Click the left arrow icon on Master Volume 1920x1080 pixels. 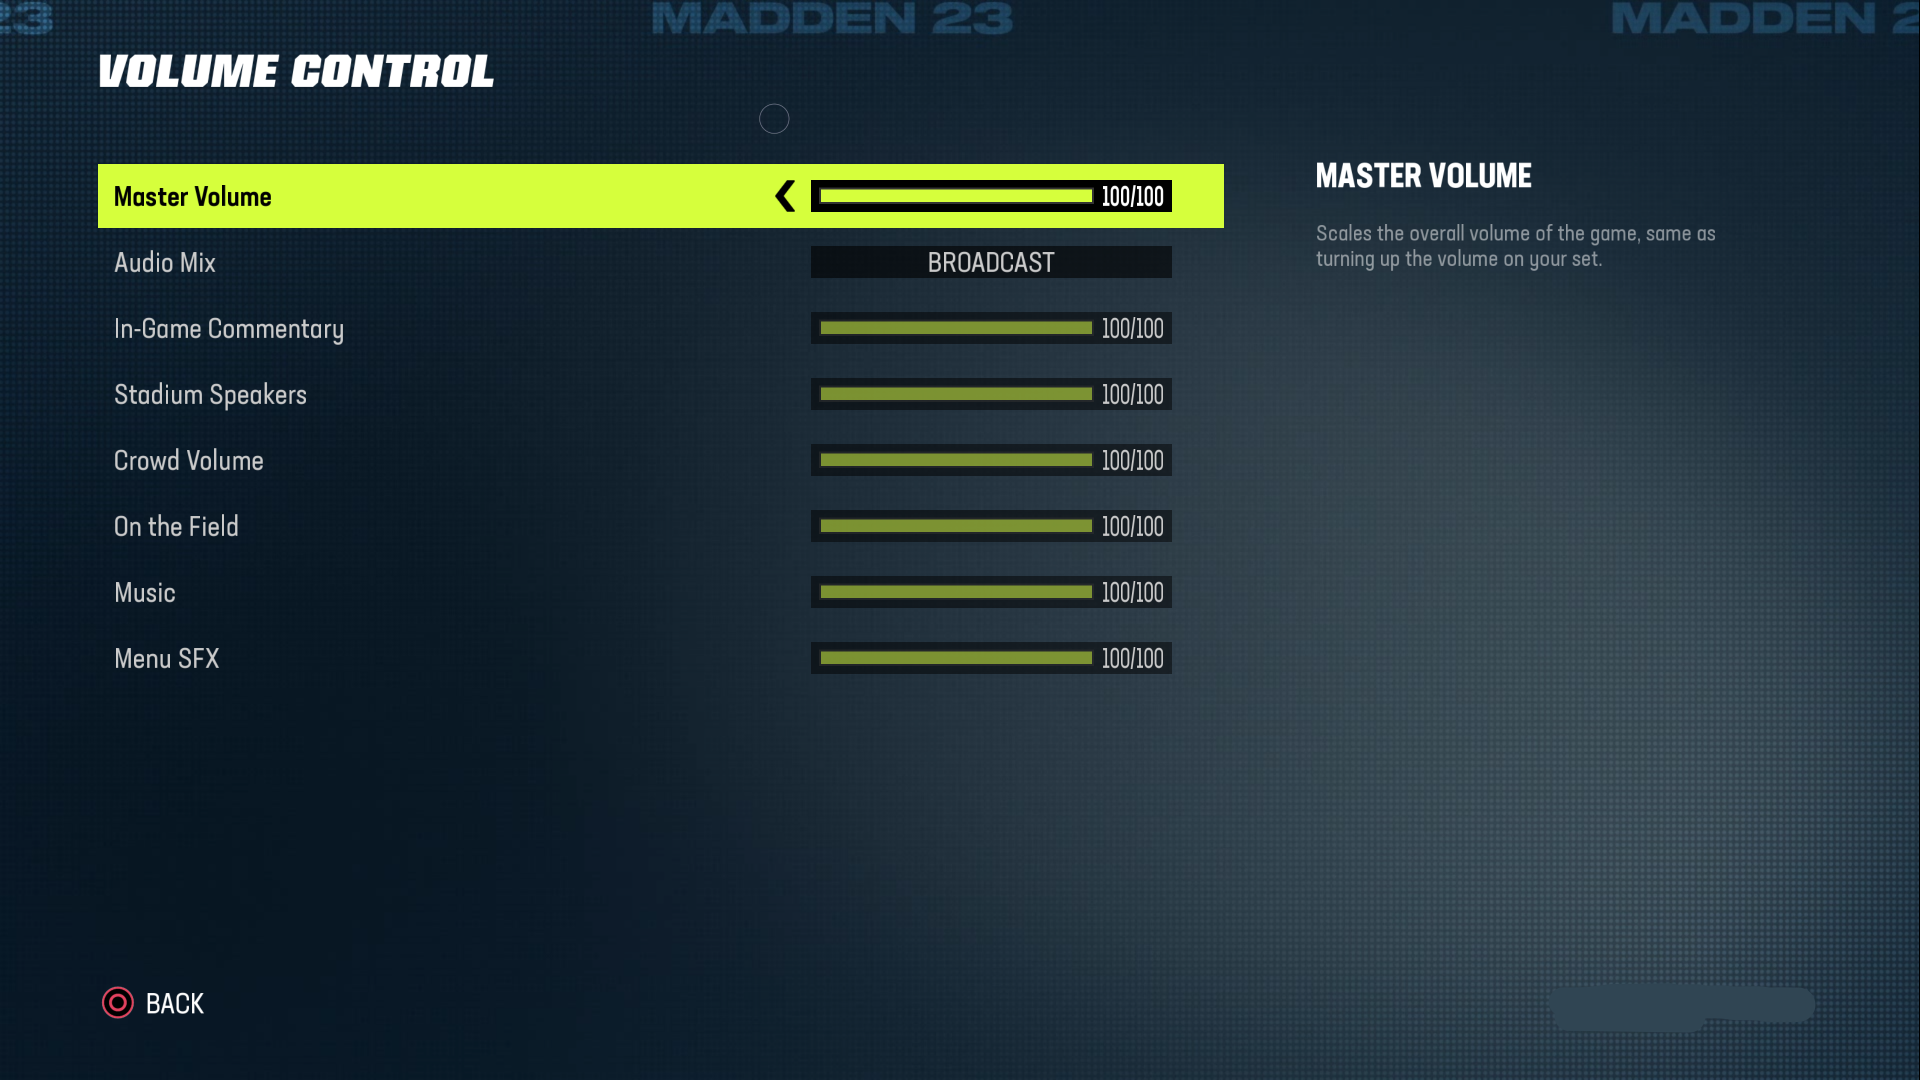click(786, 196)
